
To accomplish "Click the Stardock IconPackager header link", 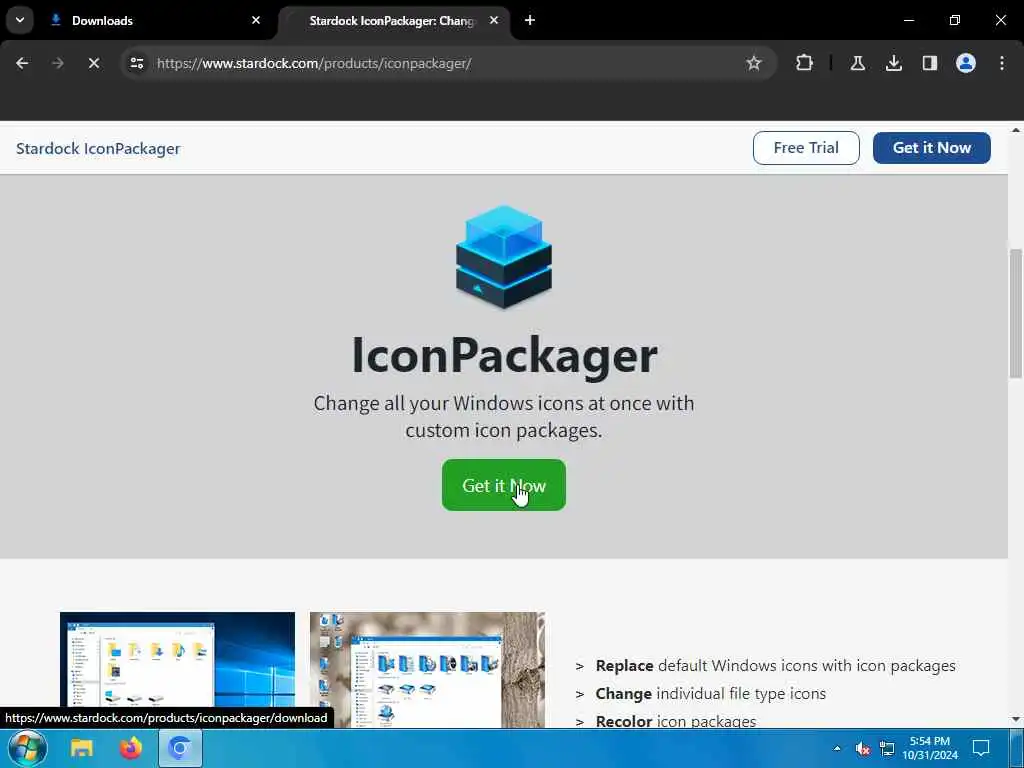I will [98, 148].
